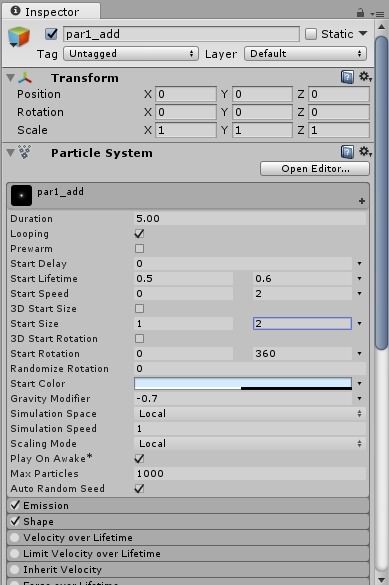Viewport: 389px width, 585px height.
Task: Click the Gravity Modifier field -0.7
Action: click(243, 398)
